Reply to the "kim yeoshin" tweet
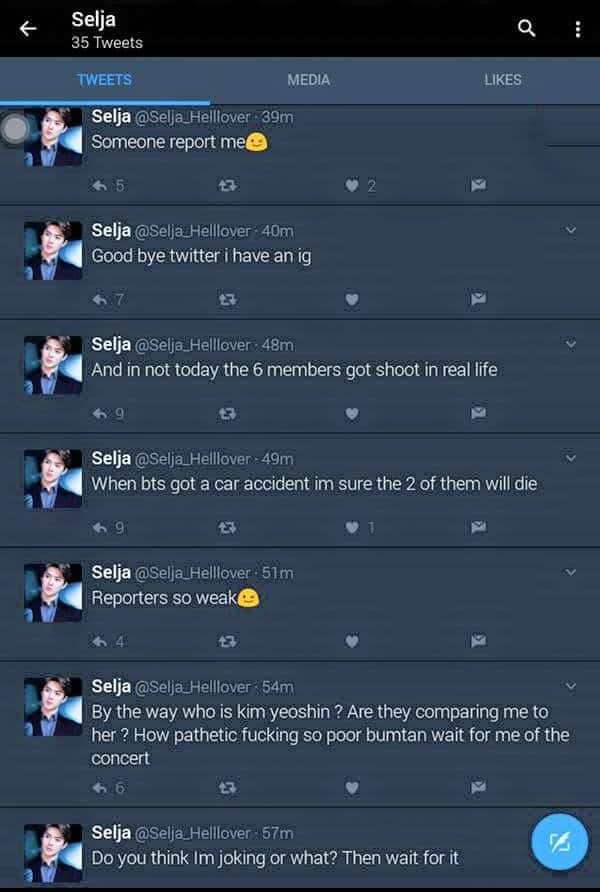This screenshot has width=600, height=892. (x=100, y=788)
